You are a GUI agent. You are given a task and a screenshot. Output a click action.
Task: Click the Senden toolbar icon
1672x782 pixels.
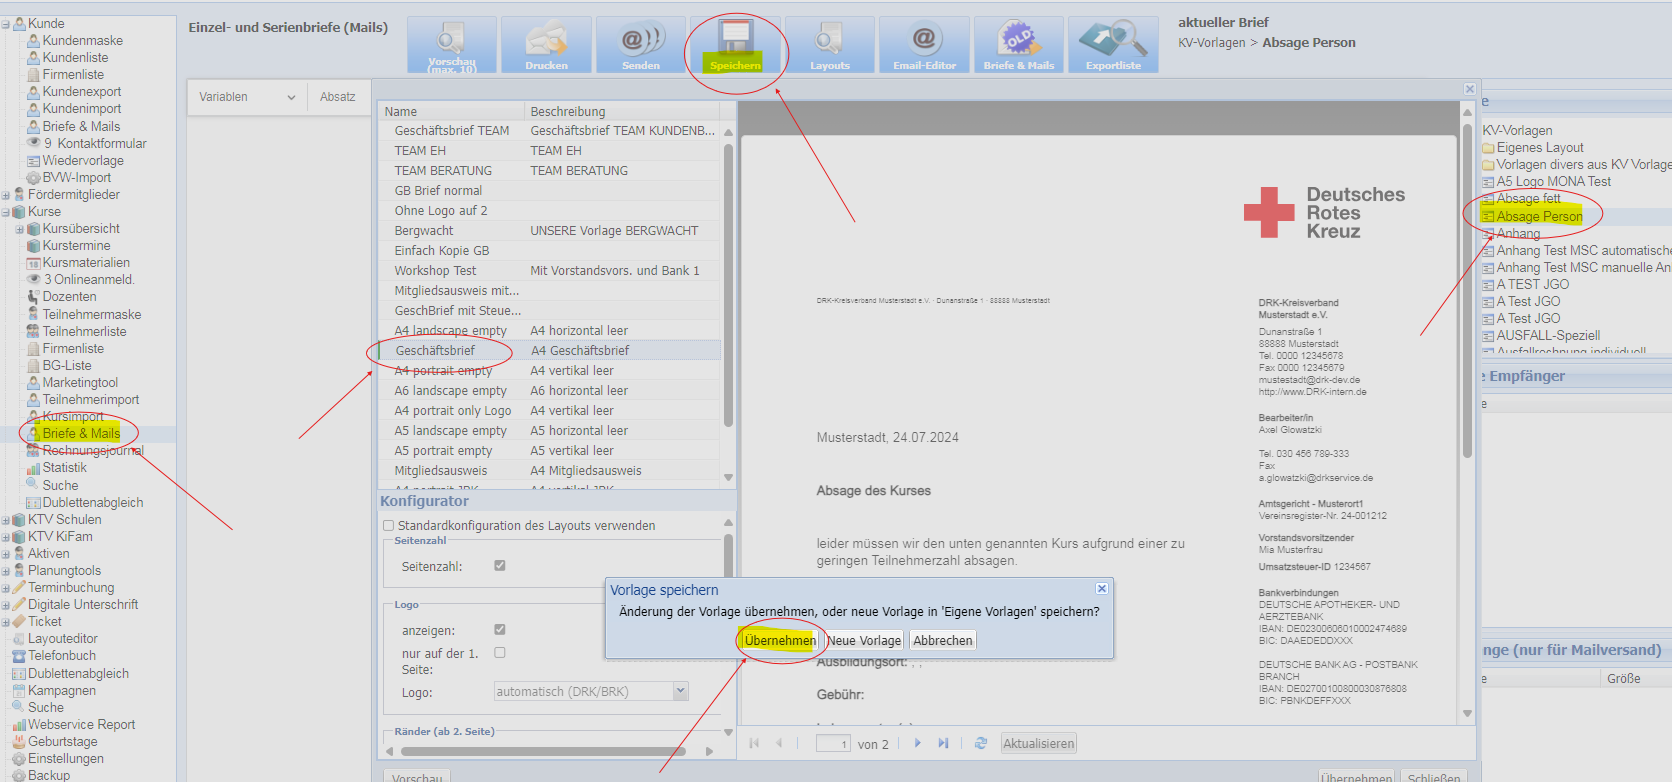coord(641,42)
